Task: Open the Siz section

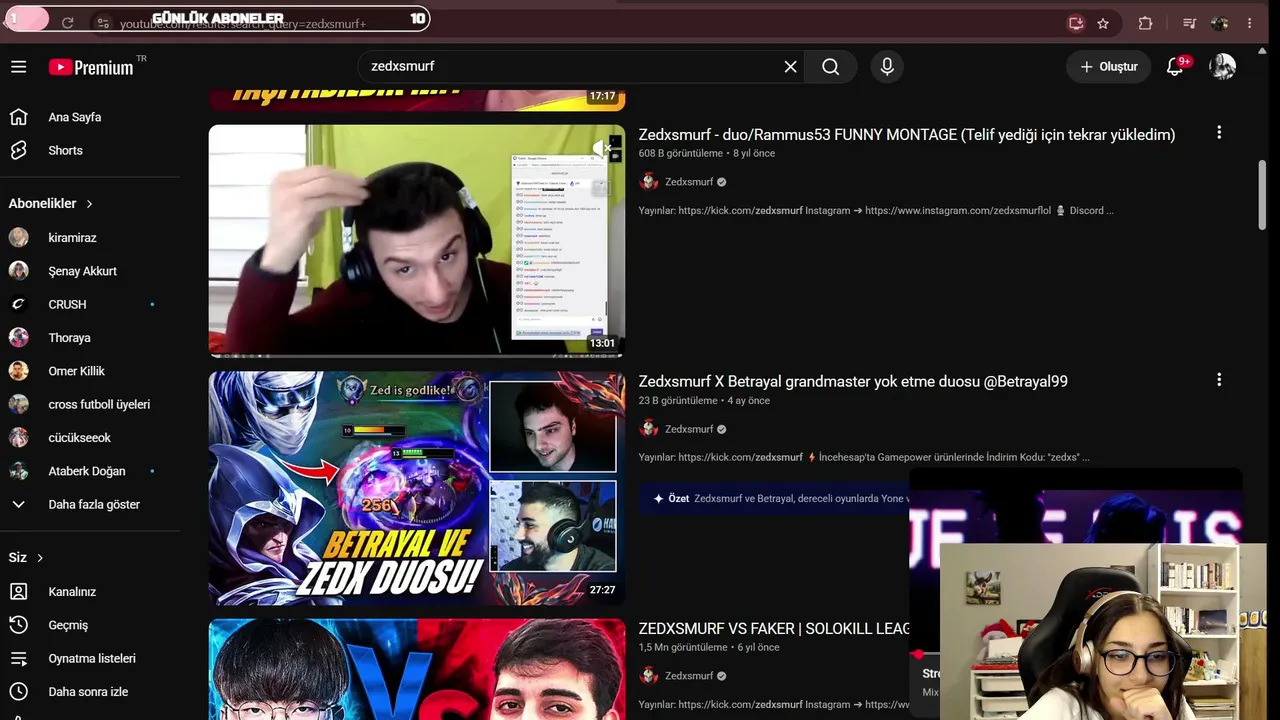Action: pyautogui.click(x=27, y=558)
